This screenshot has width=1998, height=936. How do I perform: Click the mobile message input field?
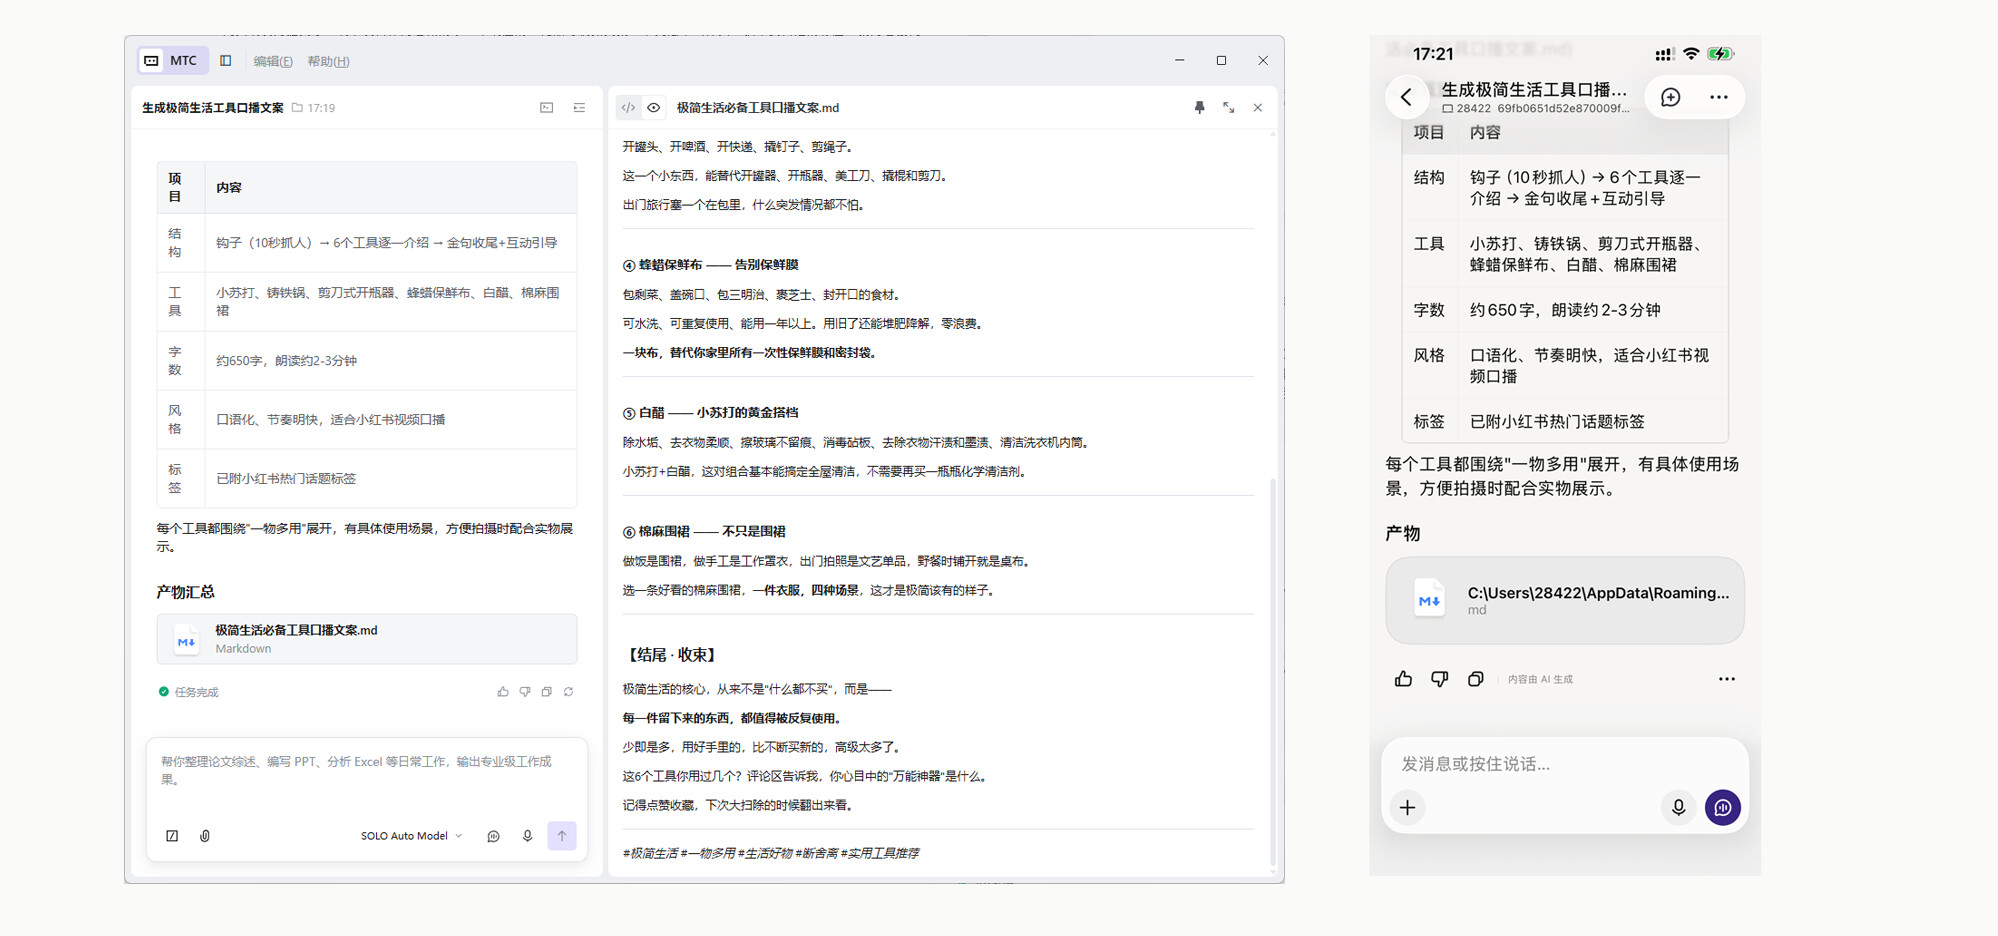pos(1565,764)
